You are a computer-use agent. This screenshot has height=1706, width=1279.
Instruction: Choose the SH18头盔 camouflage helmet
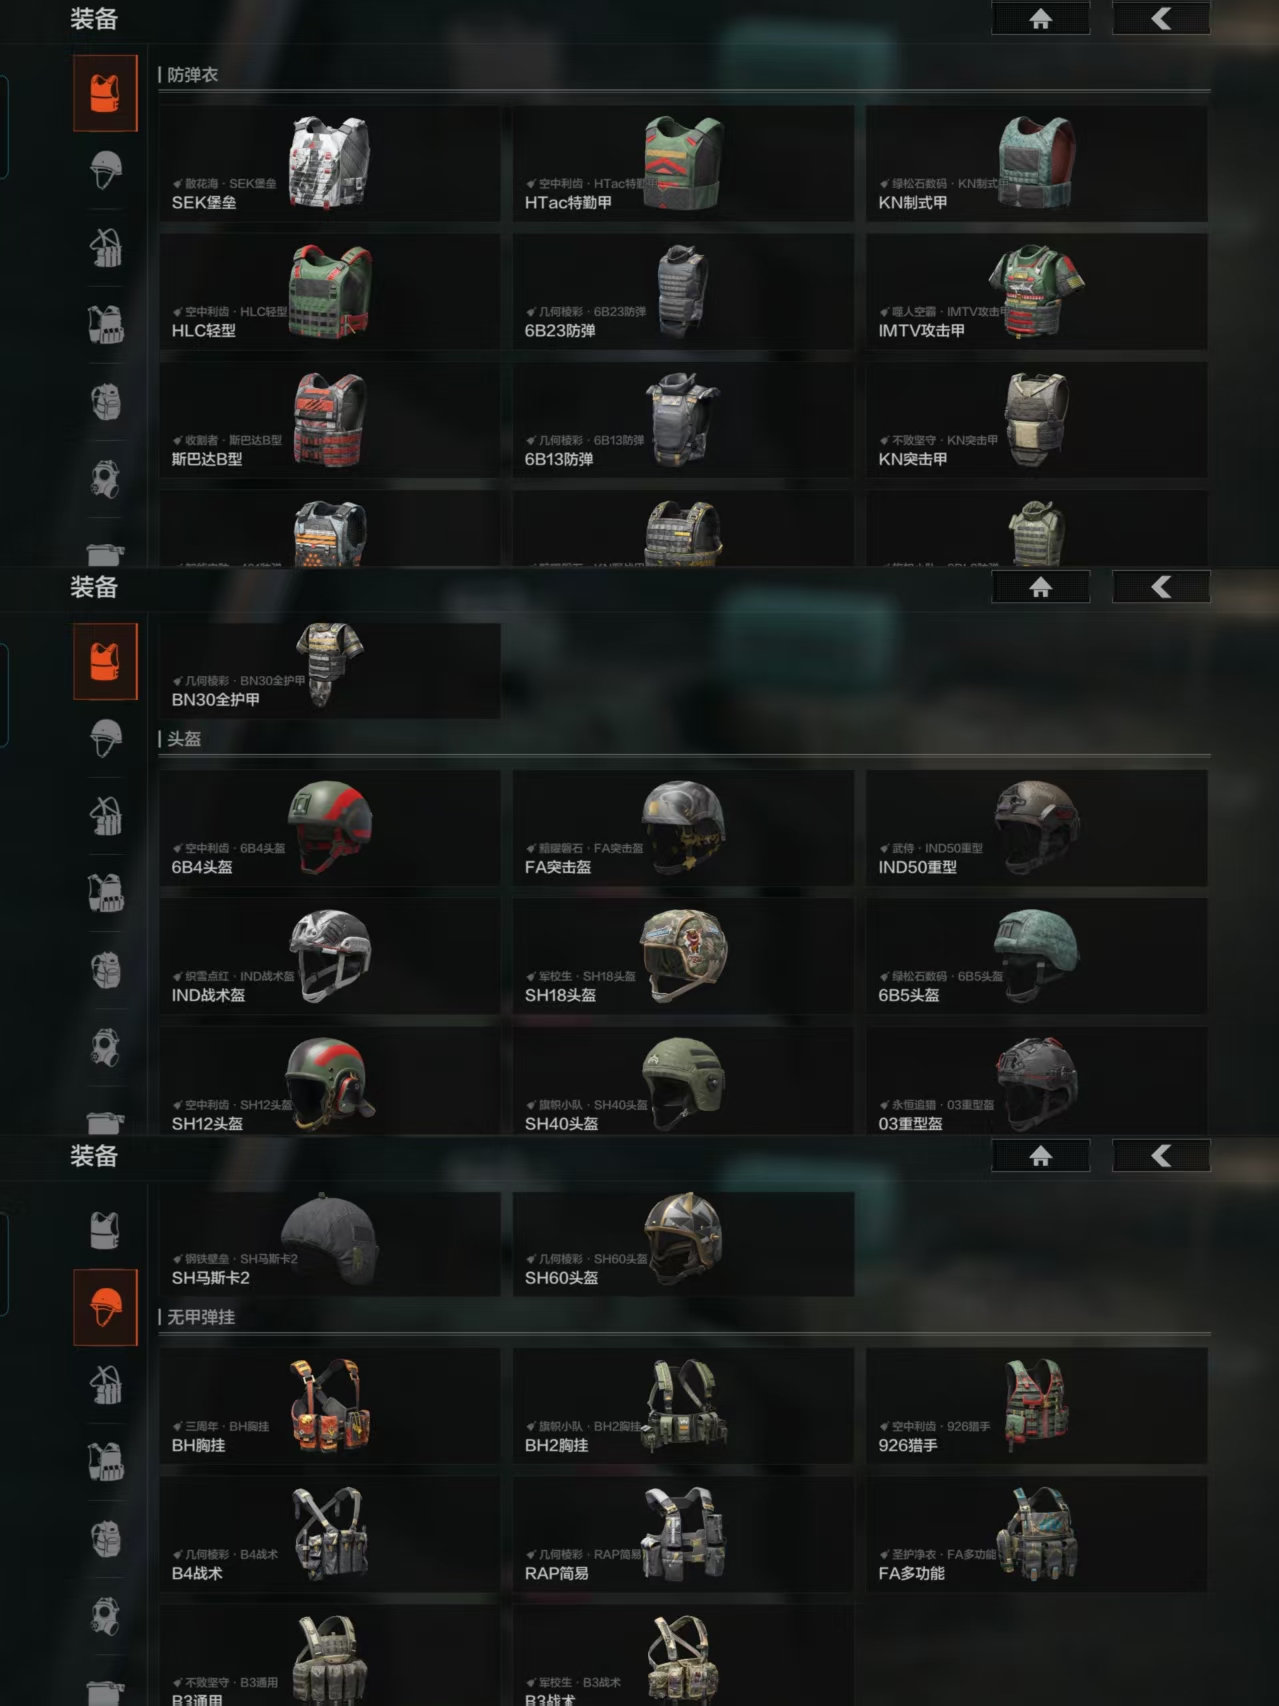point(683,956)
